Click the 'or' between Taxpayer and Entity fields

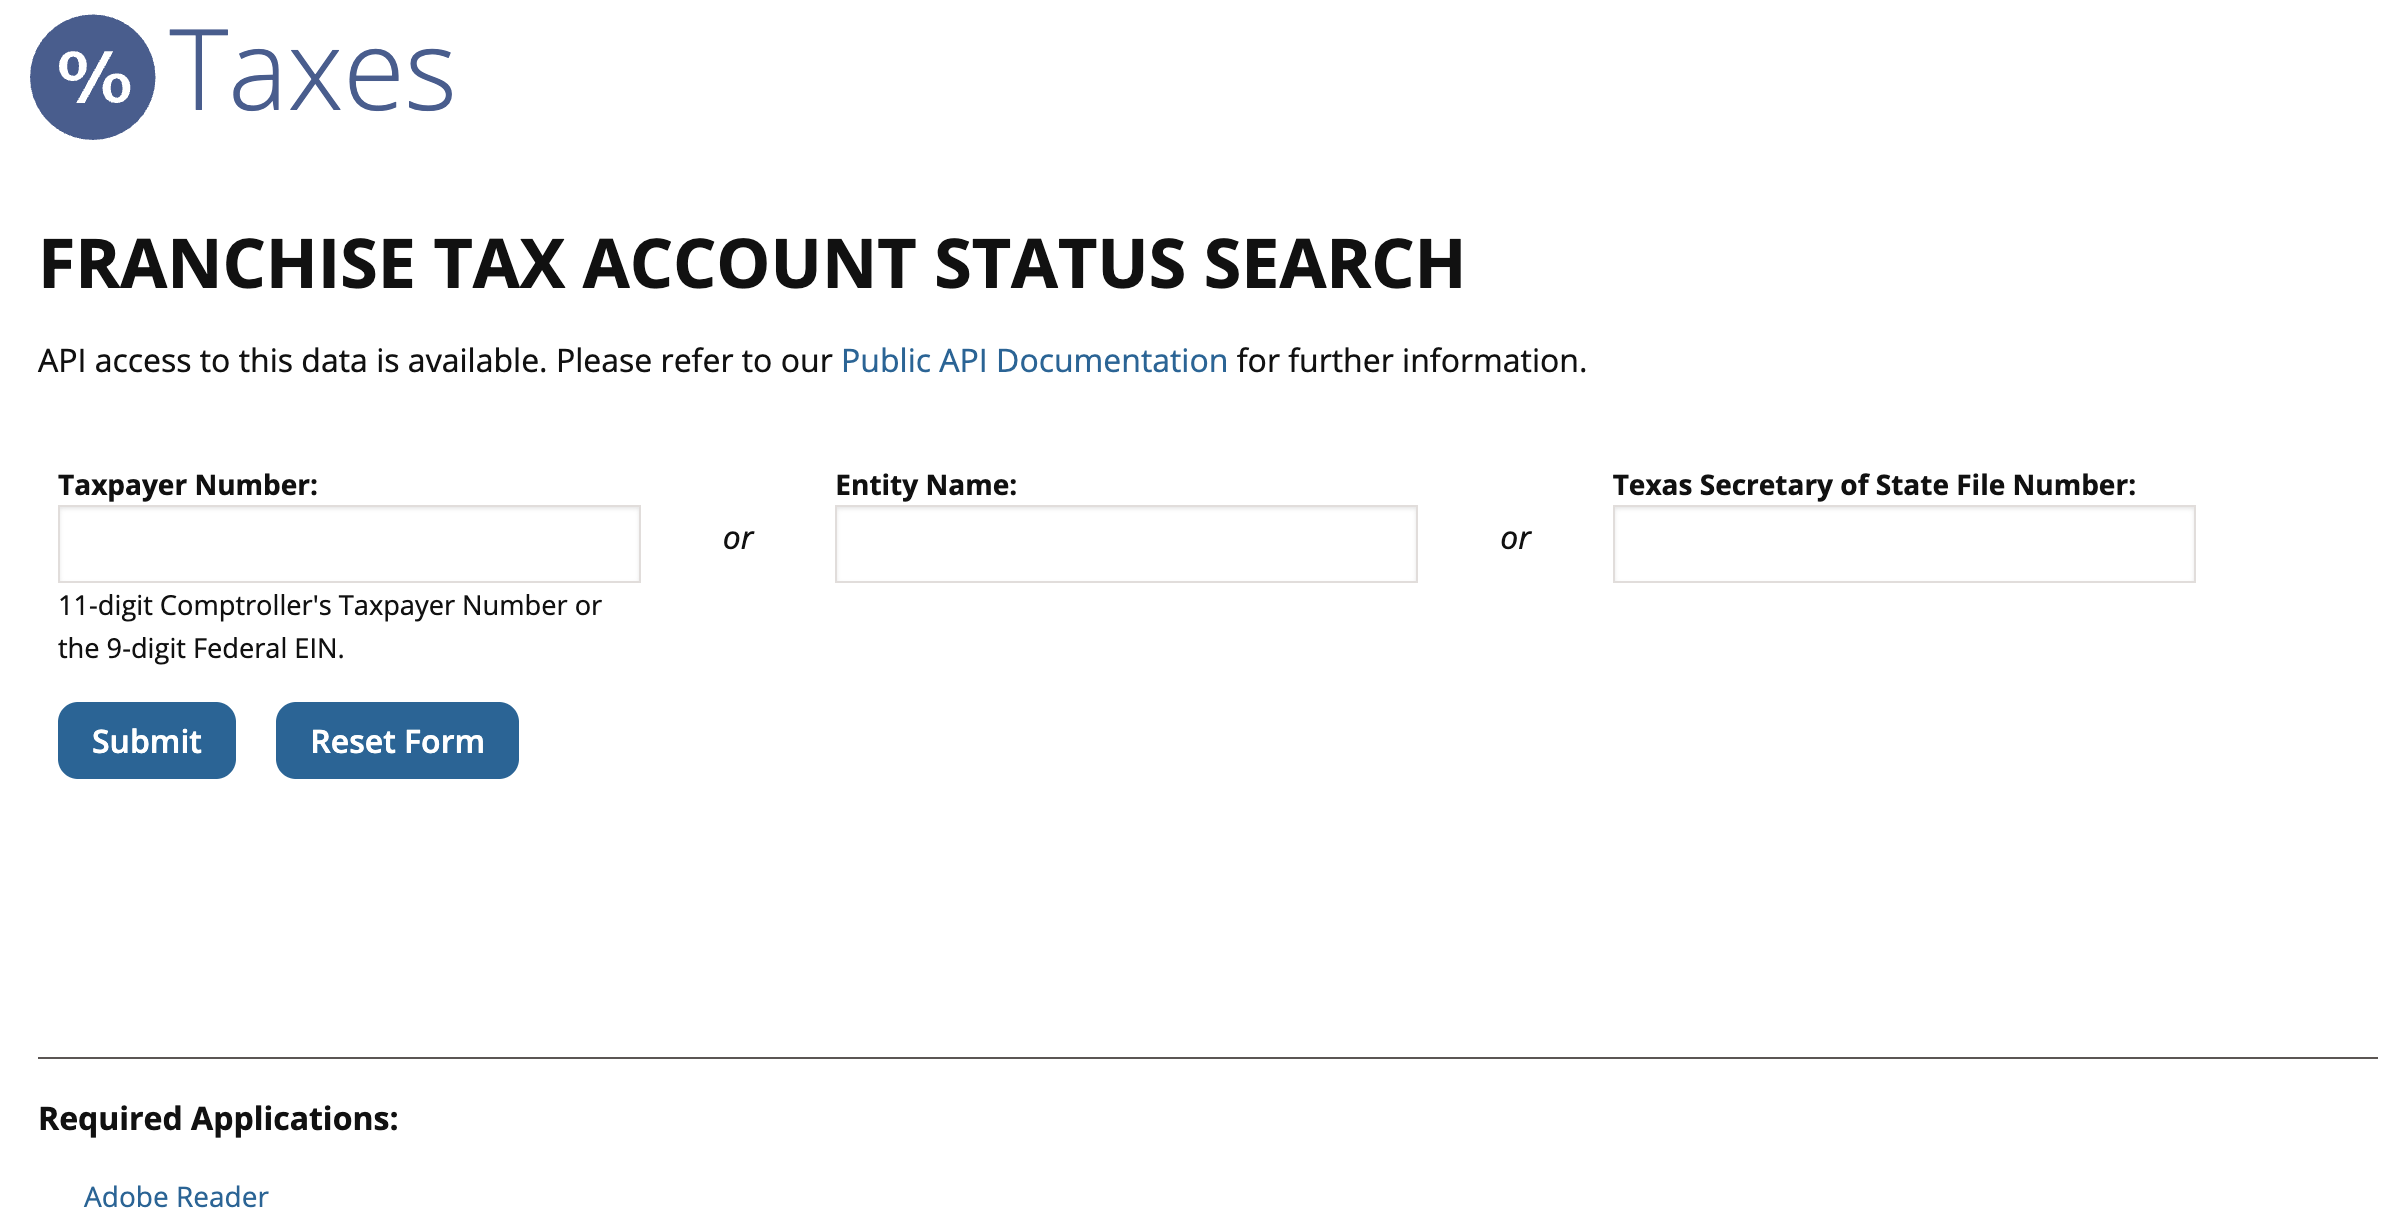pos(738,539)
